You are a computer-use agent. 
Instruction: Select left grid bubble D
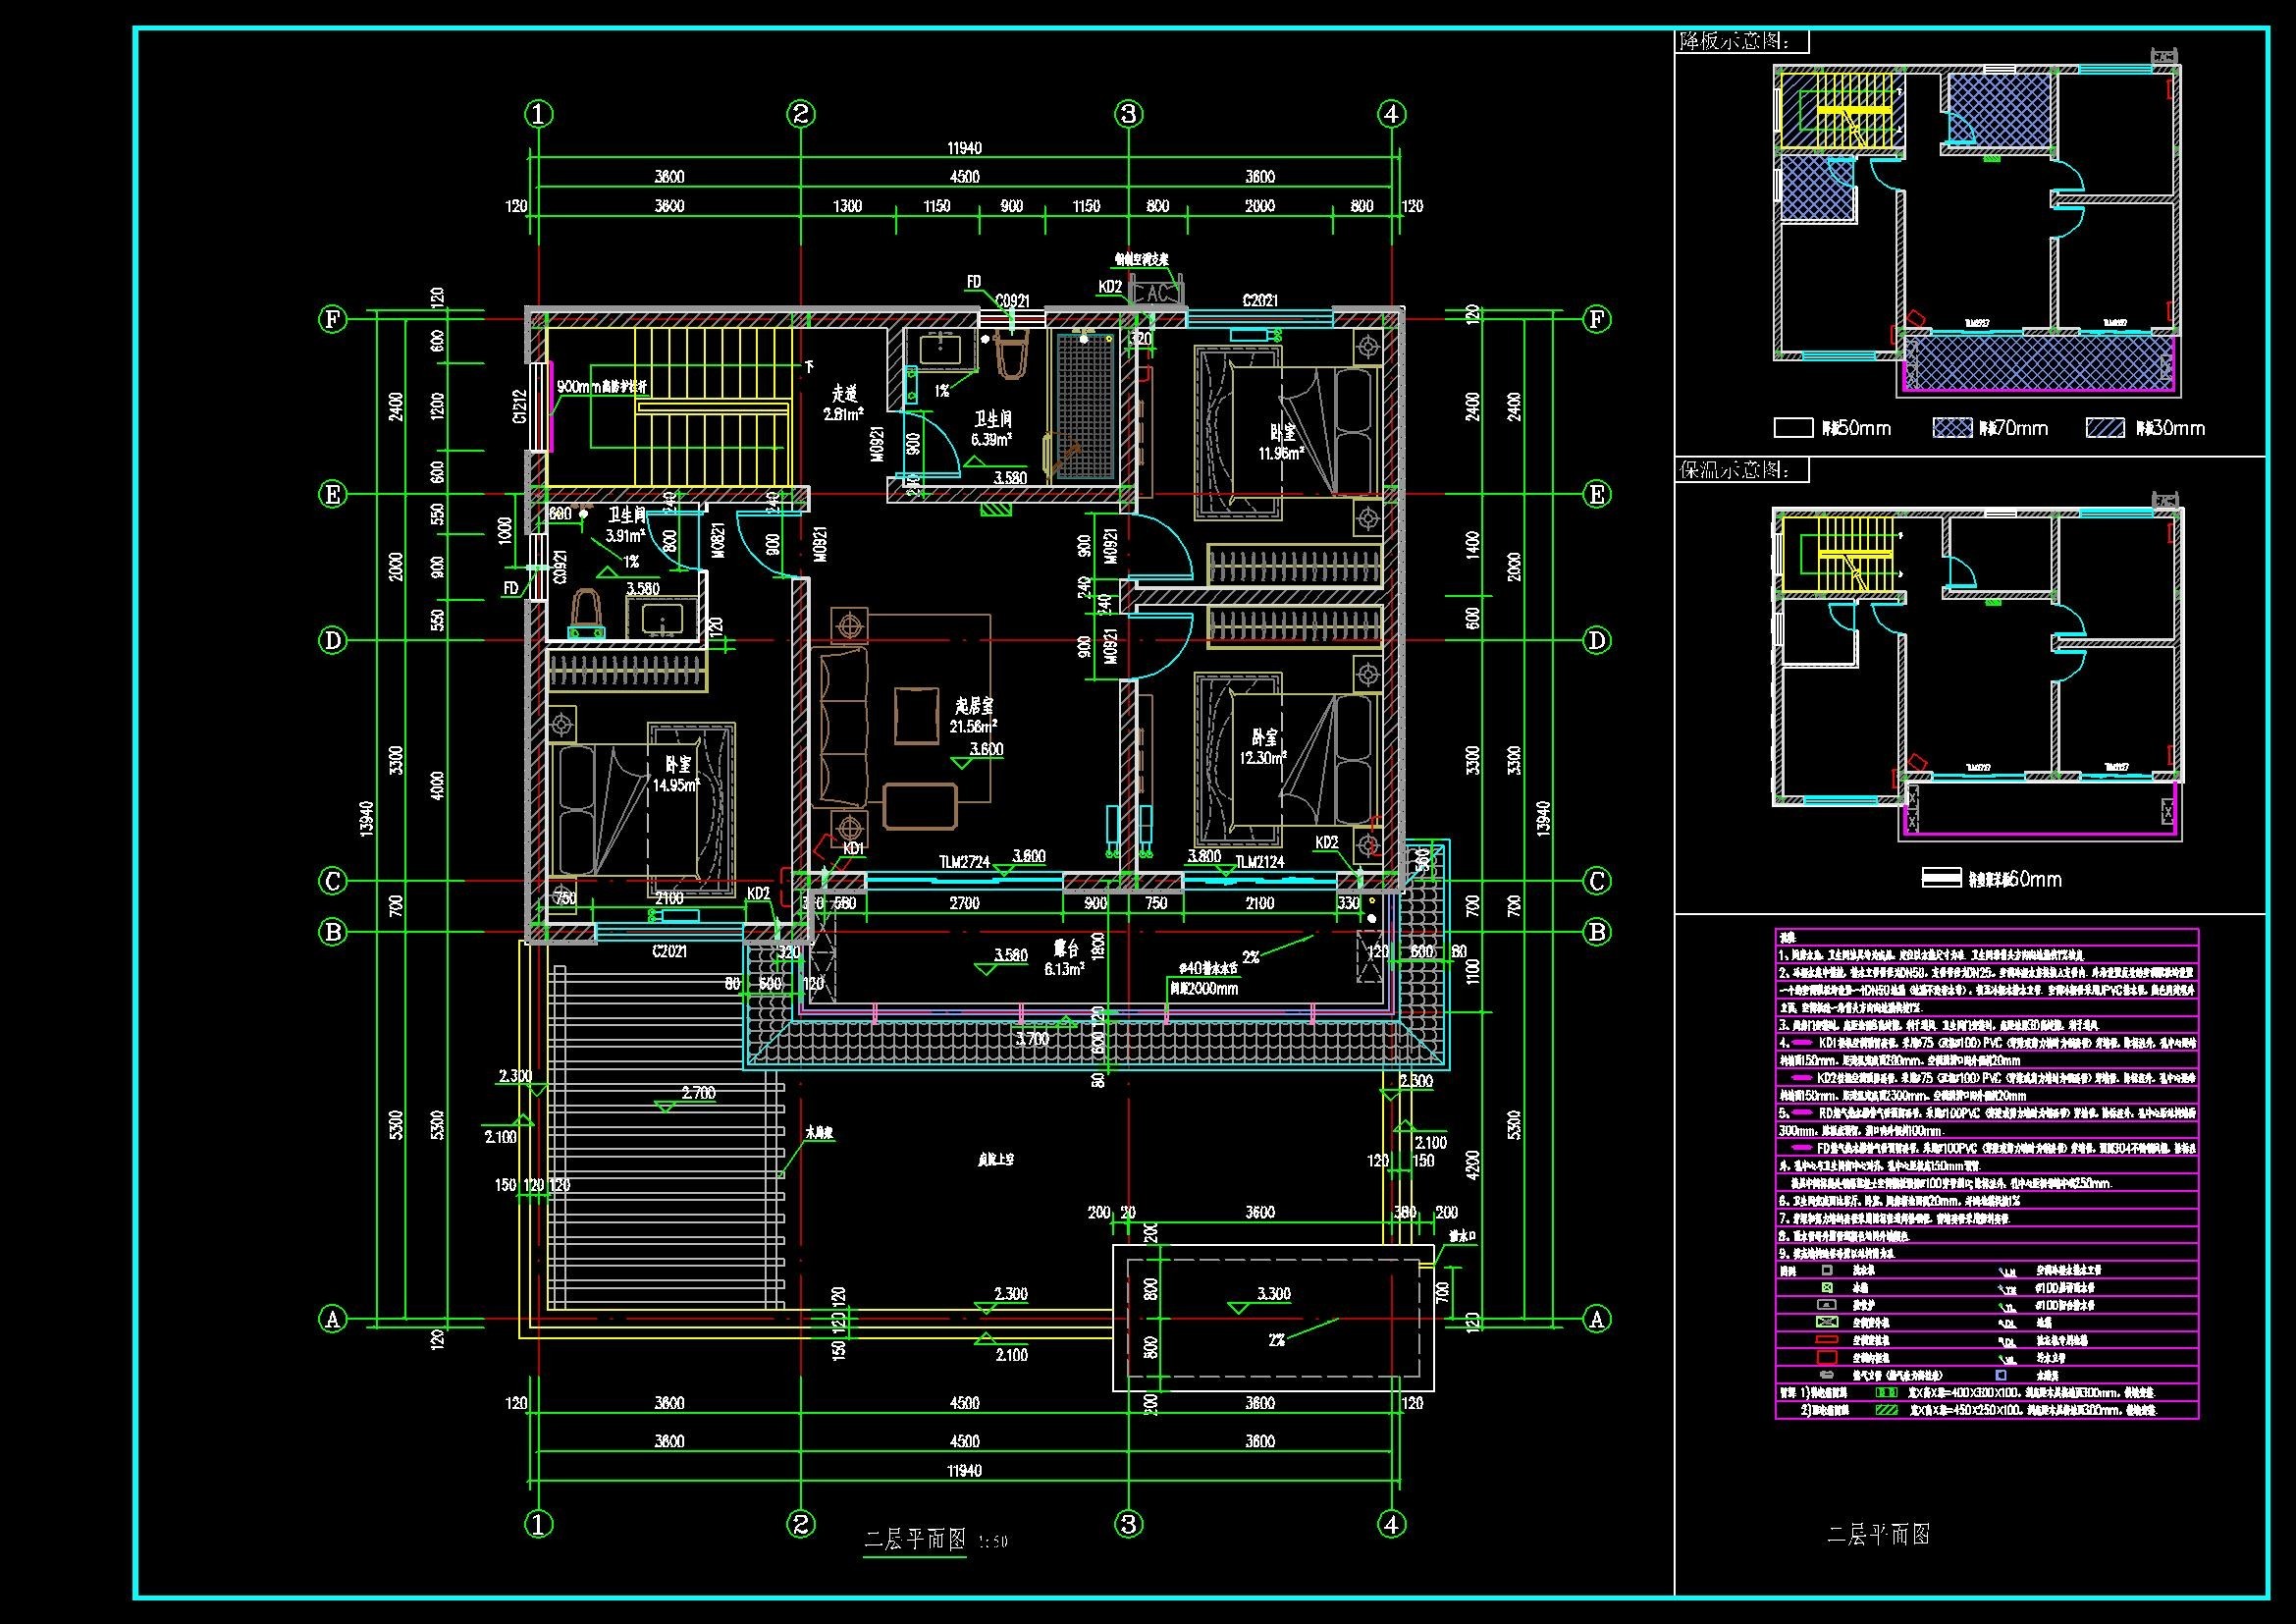332,640
